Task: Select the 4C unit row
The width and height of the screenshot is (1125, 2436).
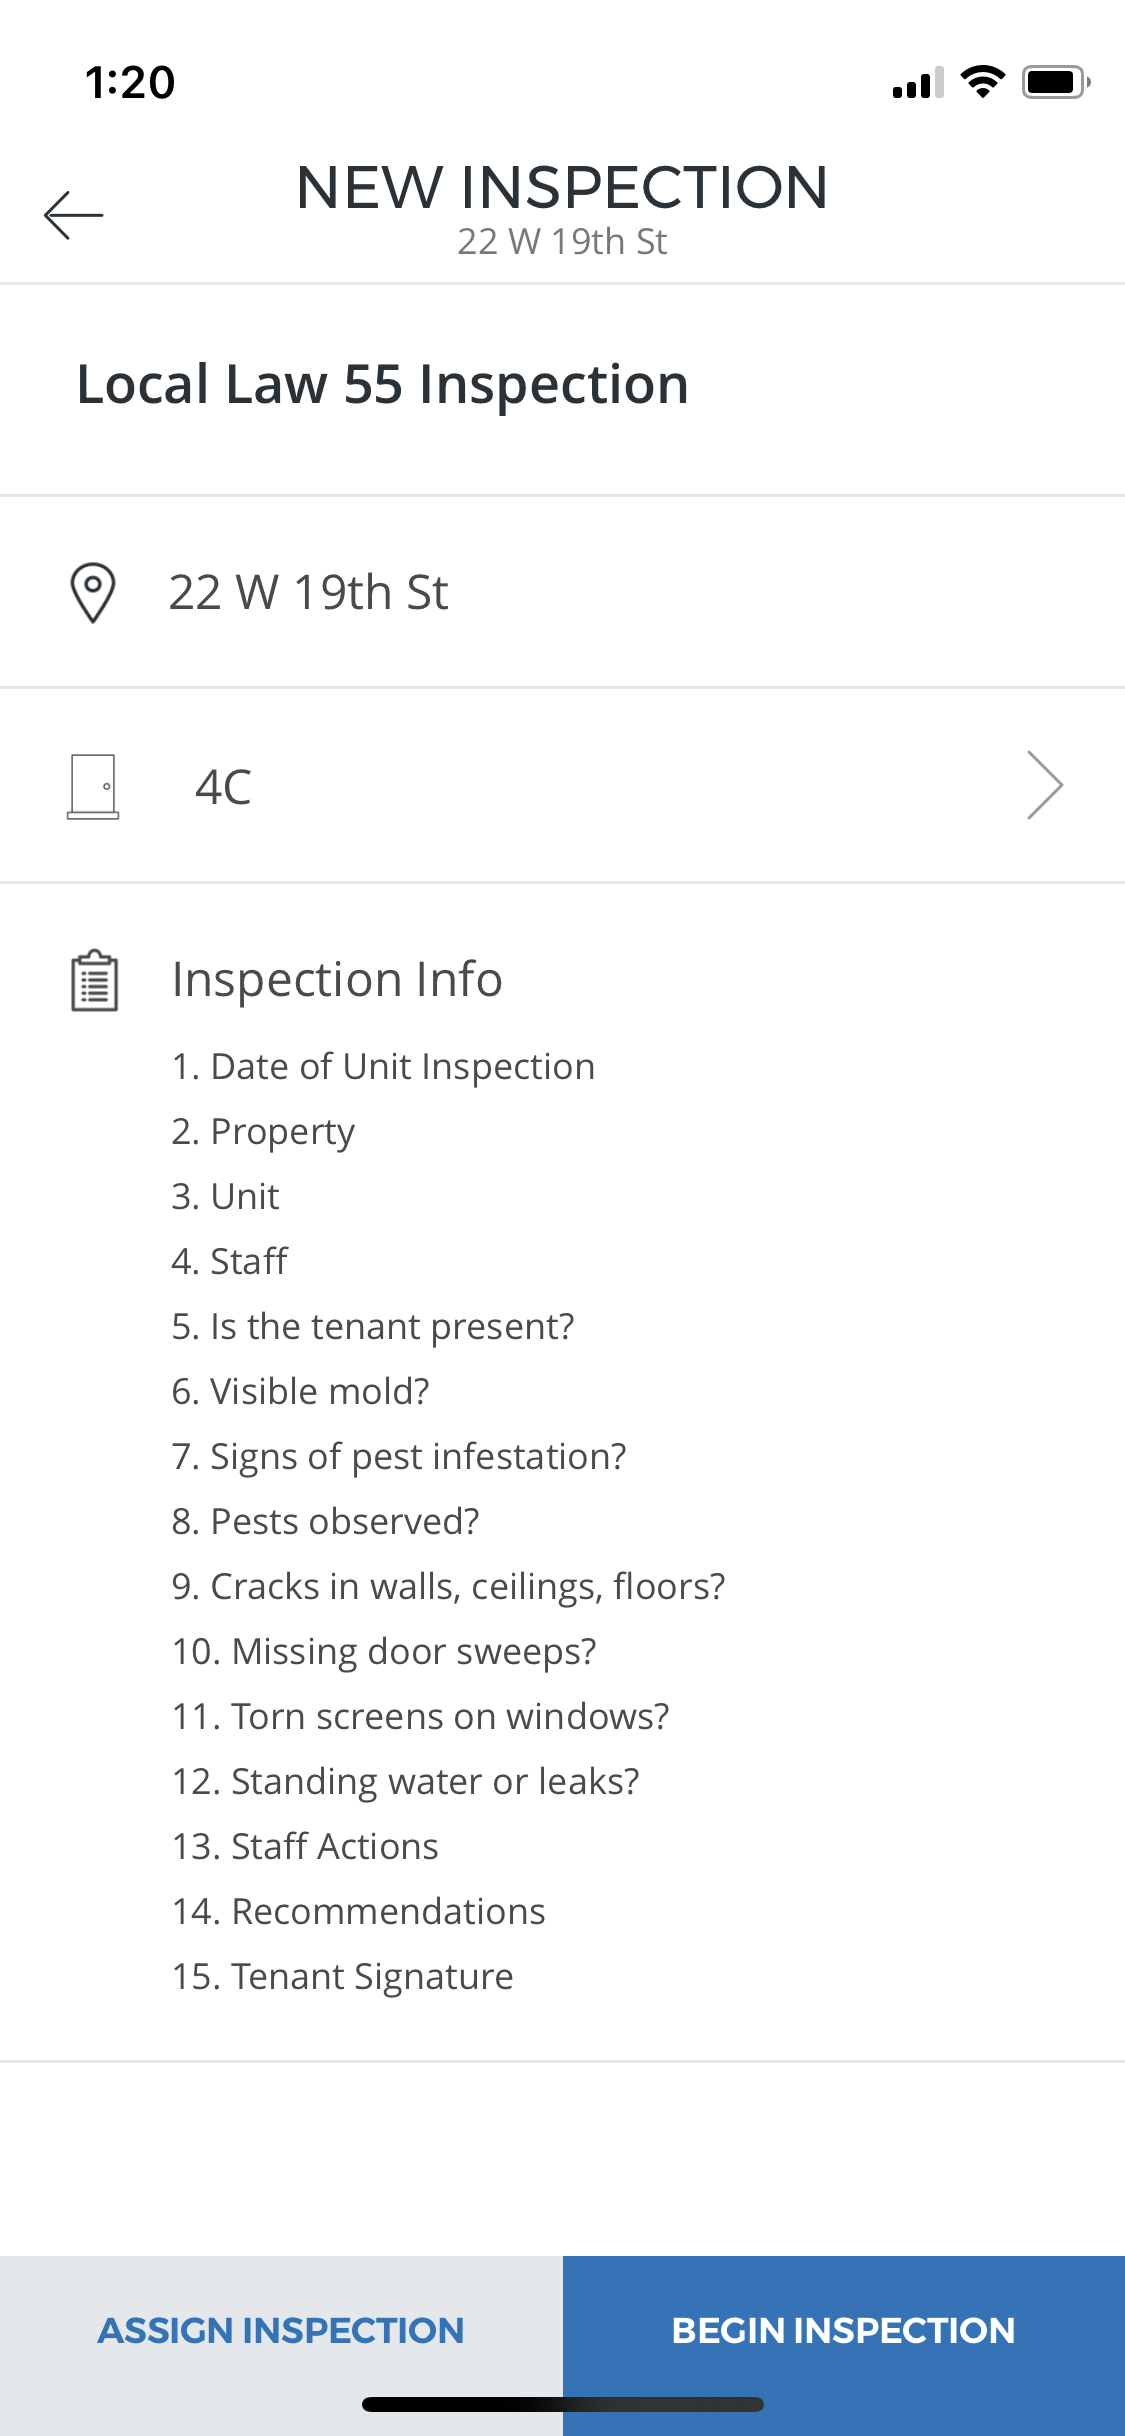Action: click(x=562, y=786)
